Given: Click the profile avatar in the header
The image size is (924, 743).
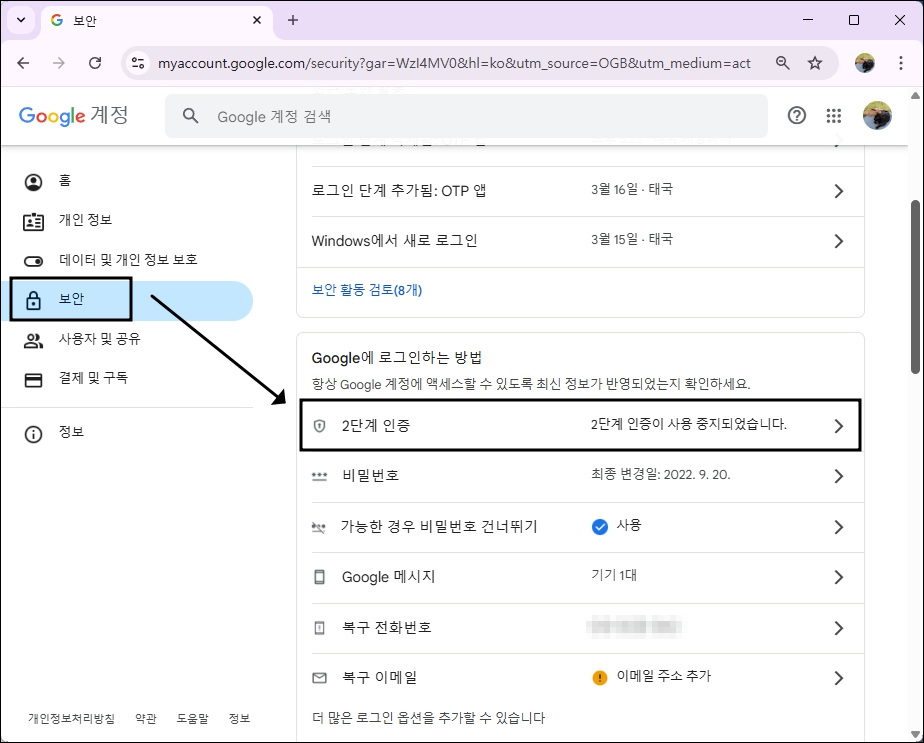Looking at the screenshot, I should coord(878,114).
